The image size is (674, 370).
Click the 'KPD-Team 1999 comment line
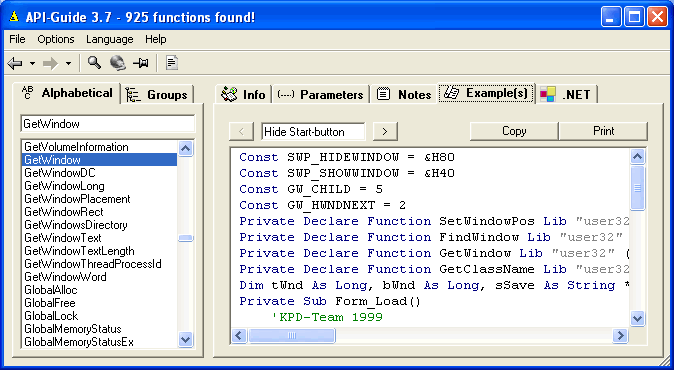(x=327, y=317)
